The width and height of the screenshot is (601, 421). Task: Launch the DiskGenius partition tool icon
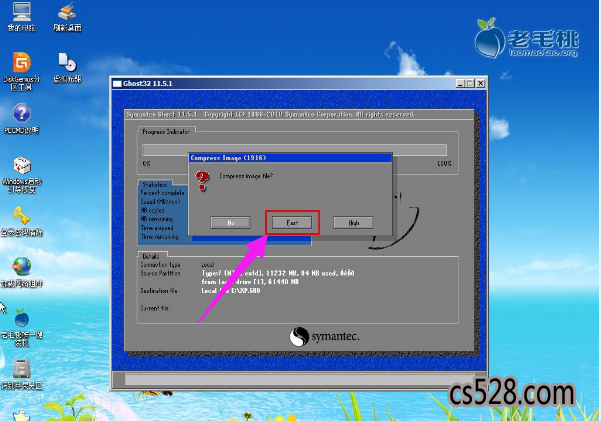pos(18,63)
